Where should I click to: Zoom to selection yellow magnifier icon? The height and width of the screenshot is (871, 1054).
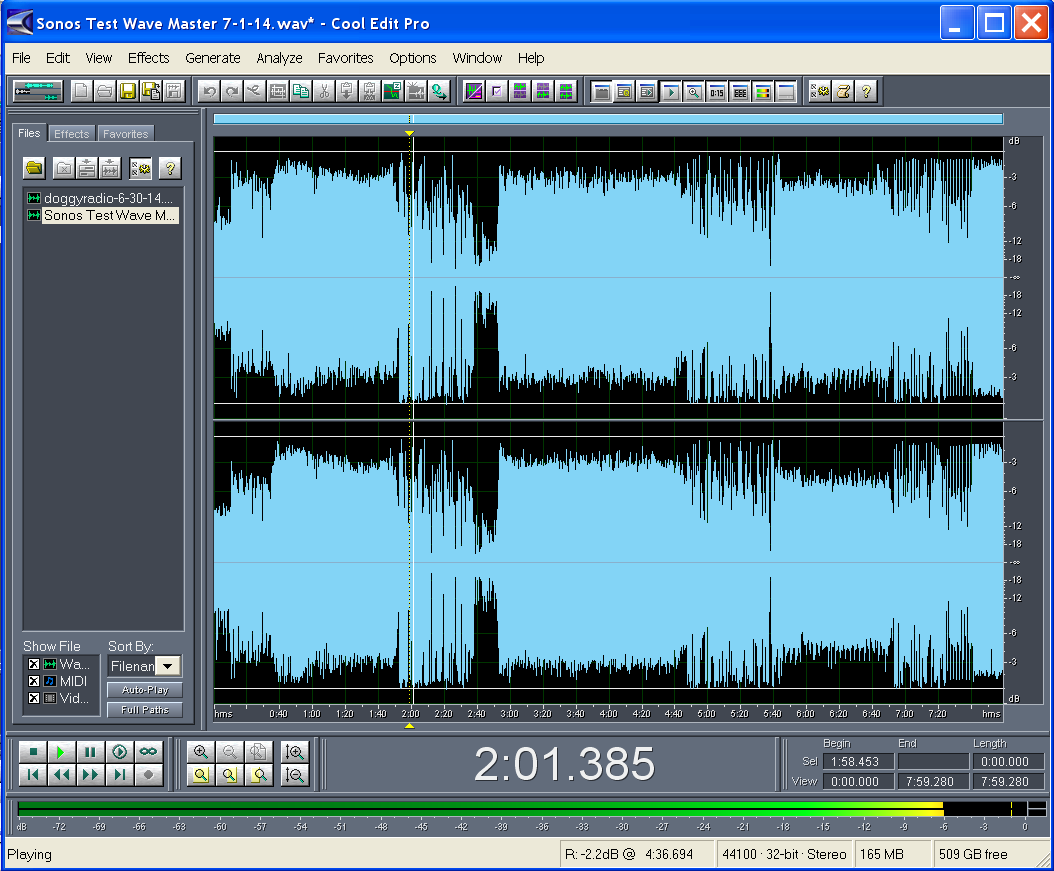[x=200, y=775]
